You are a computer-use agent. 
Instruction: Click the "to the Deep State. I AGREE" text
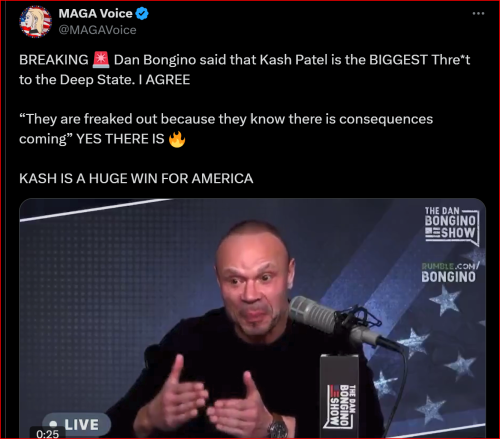pos(104,80)
